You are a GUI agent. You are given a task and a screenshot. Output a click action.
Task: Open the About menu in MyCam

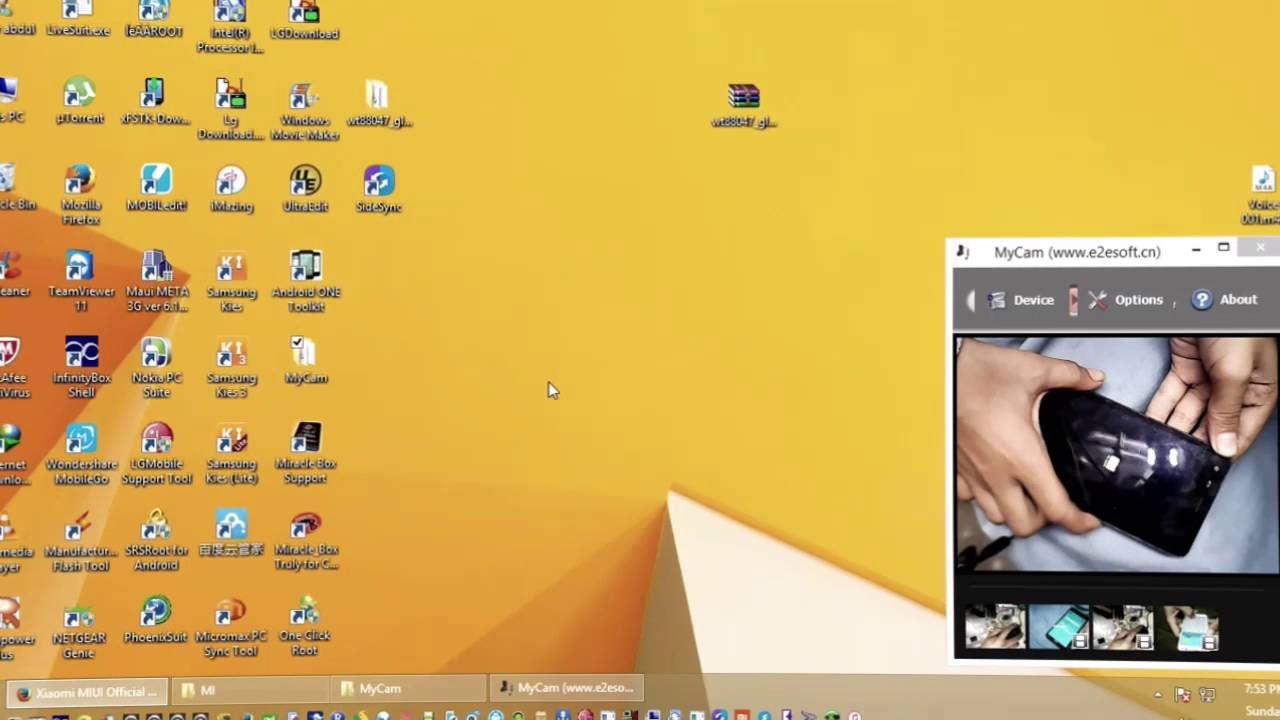click(1225, 300)
